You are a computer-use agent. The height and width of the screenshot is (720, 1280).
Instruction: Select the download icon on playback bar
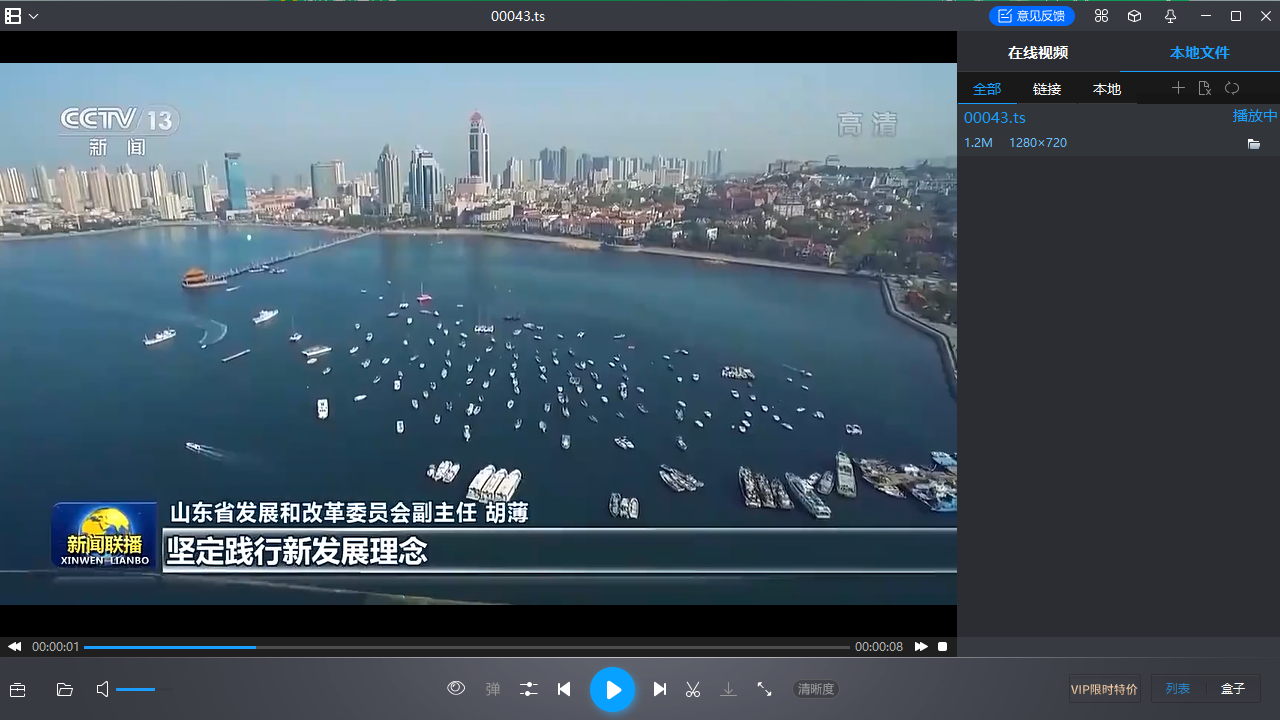click(728, 689)
